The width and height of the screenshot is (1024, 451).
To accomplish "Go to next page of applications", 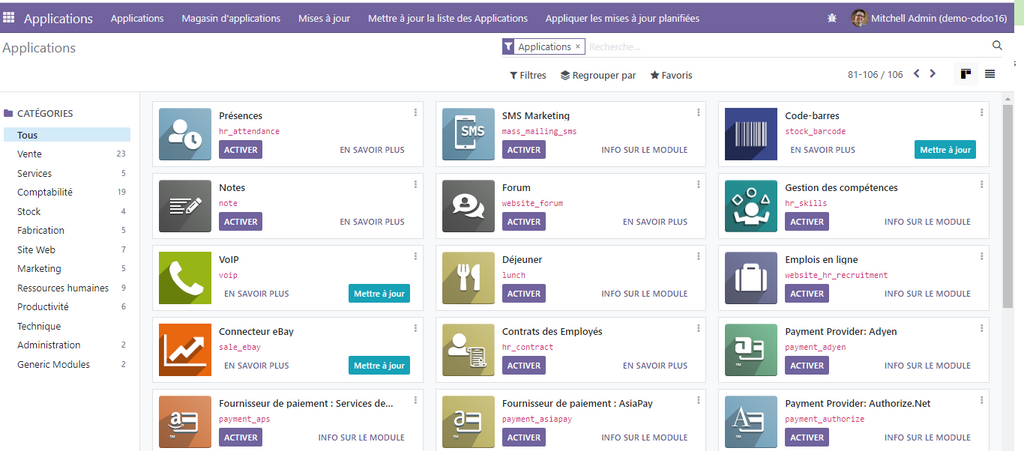I will [x=933, y=74].
